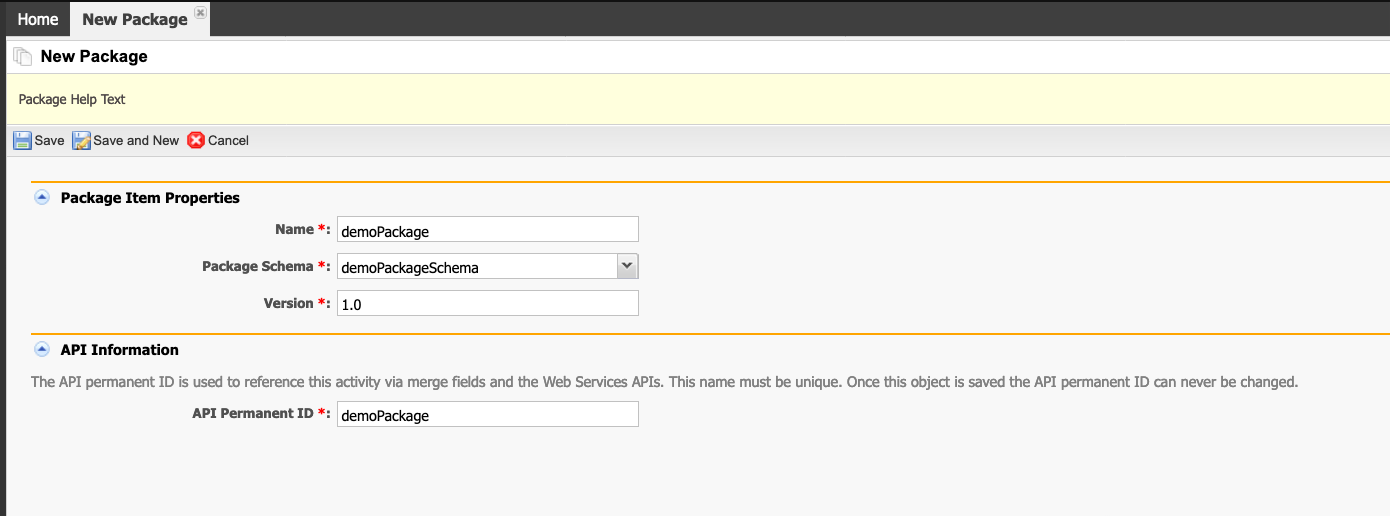Click the Save text button
The width and height of the screenshot is (1390, 516).
[49, 140]
